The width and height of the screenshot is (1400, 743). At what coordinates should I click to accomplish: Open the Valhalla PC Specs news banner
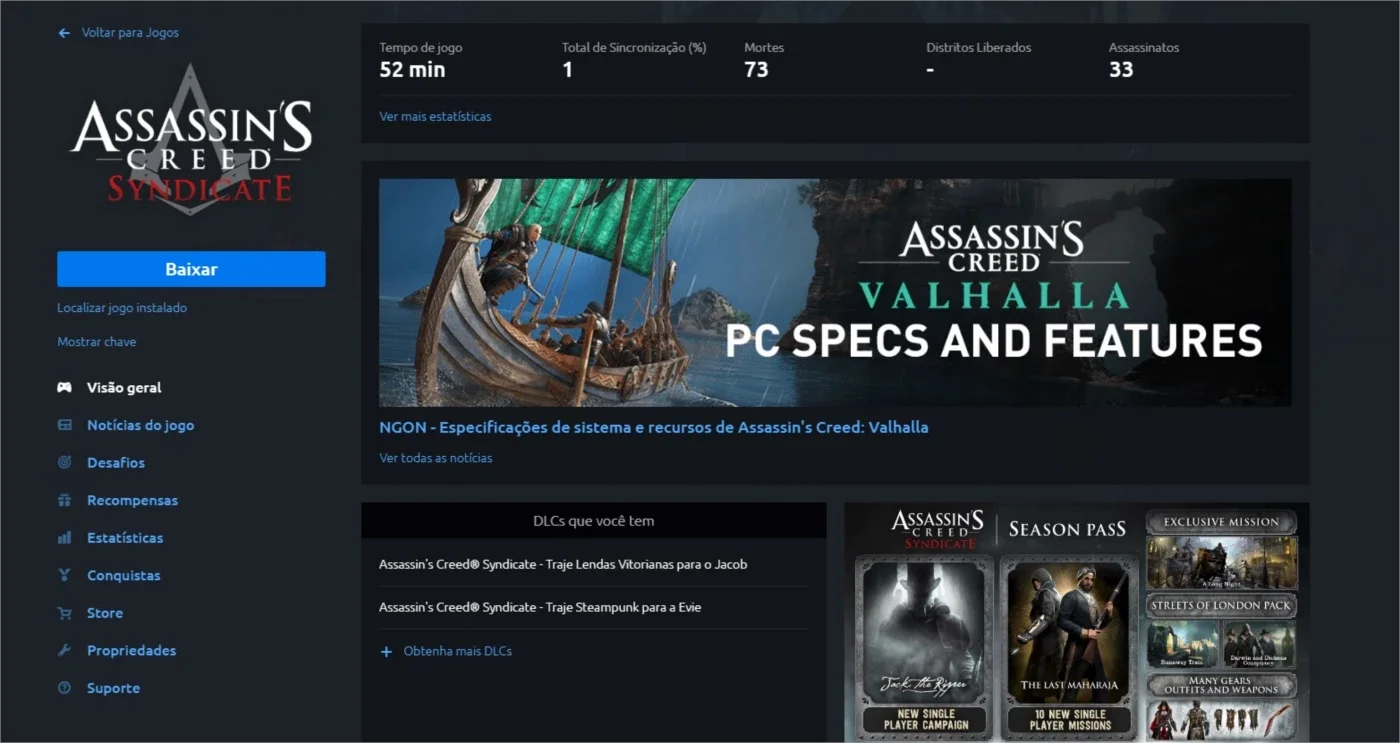tap(835, 293)
